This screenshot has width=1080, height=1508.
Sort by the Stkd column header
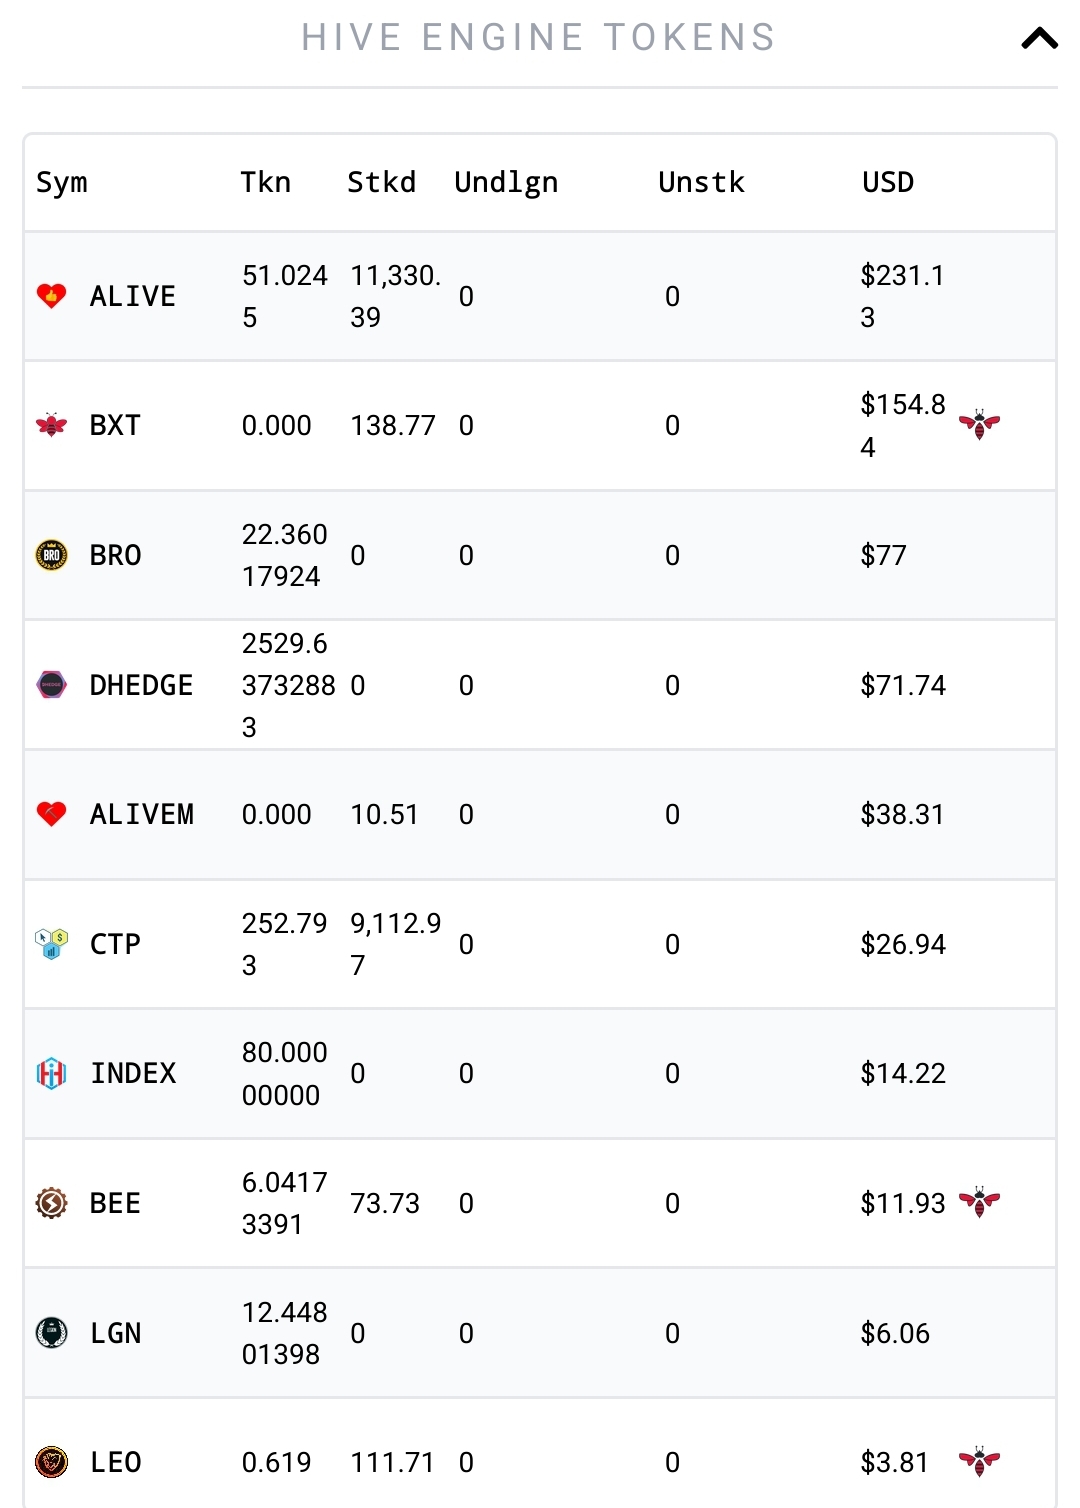[x=381, y=182]
